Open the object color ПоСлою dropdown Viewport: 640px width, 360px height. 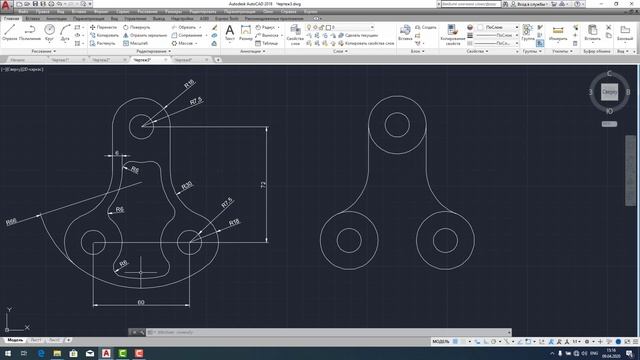498,27
